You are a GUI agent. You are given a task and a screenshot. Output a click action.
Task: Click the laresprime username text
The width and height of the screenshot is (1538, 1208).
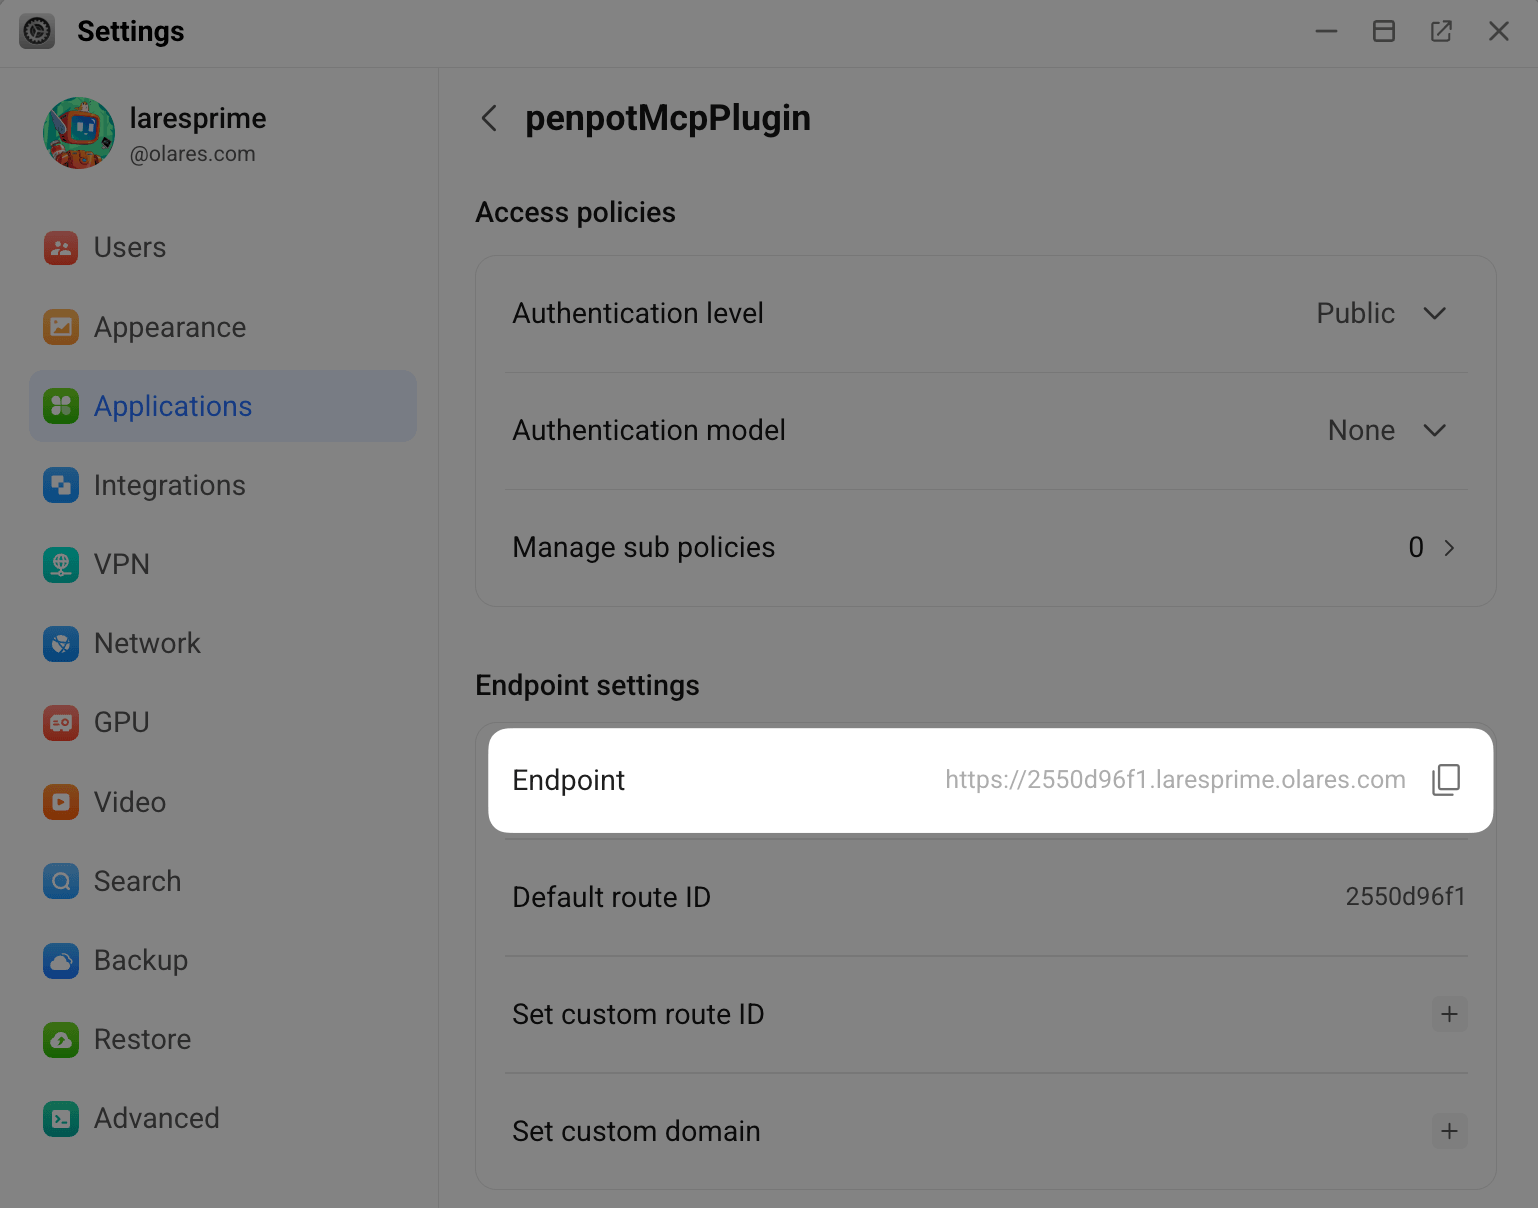coord(198,118)
